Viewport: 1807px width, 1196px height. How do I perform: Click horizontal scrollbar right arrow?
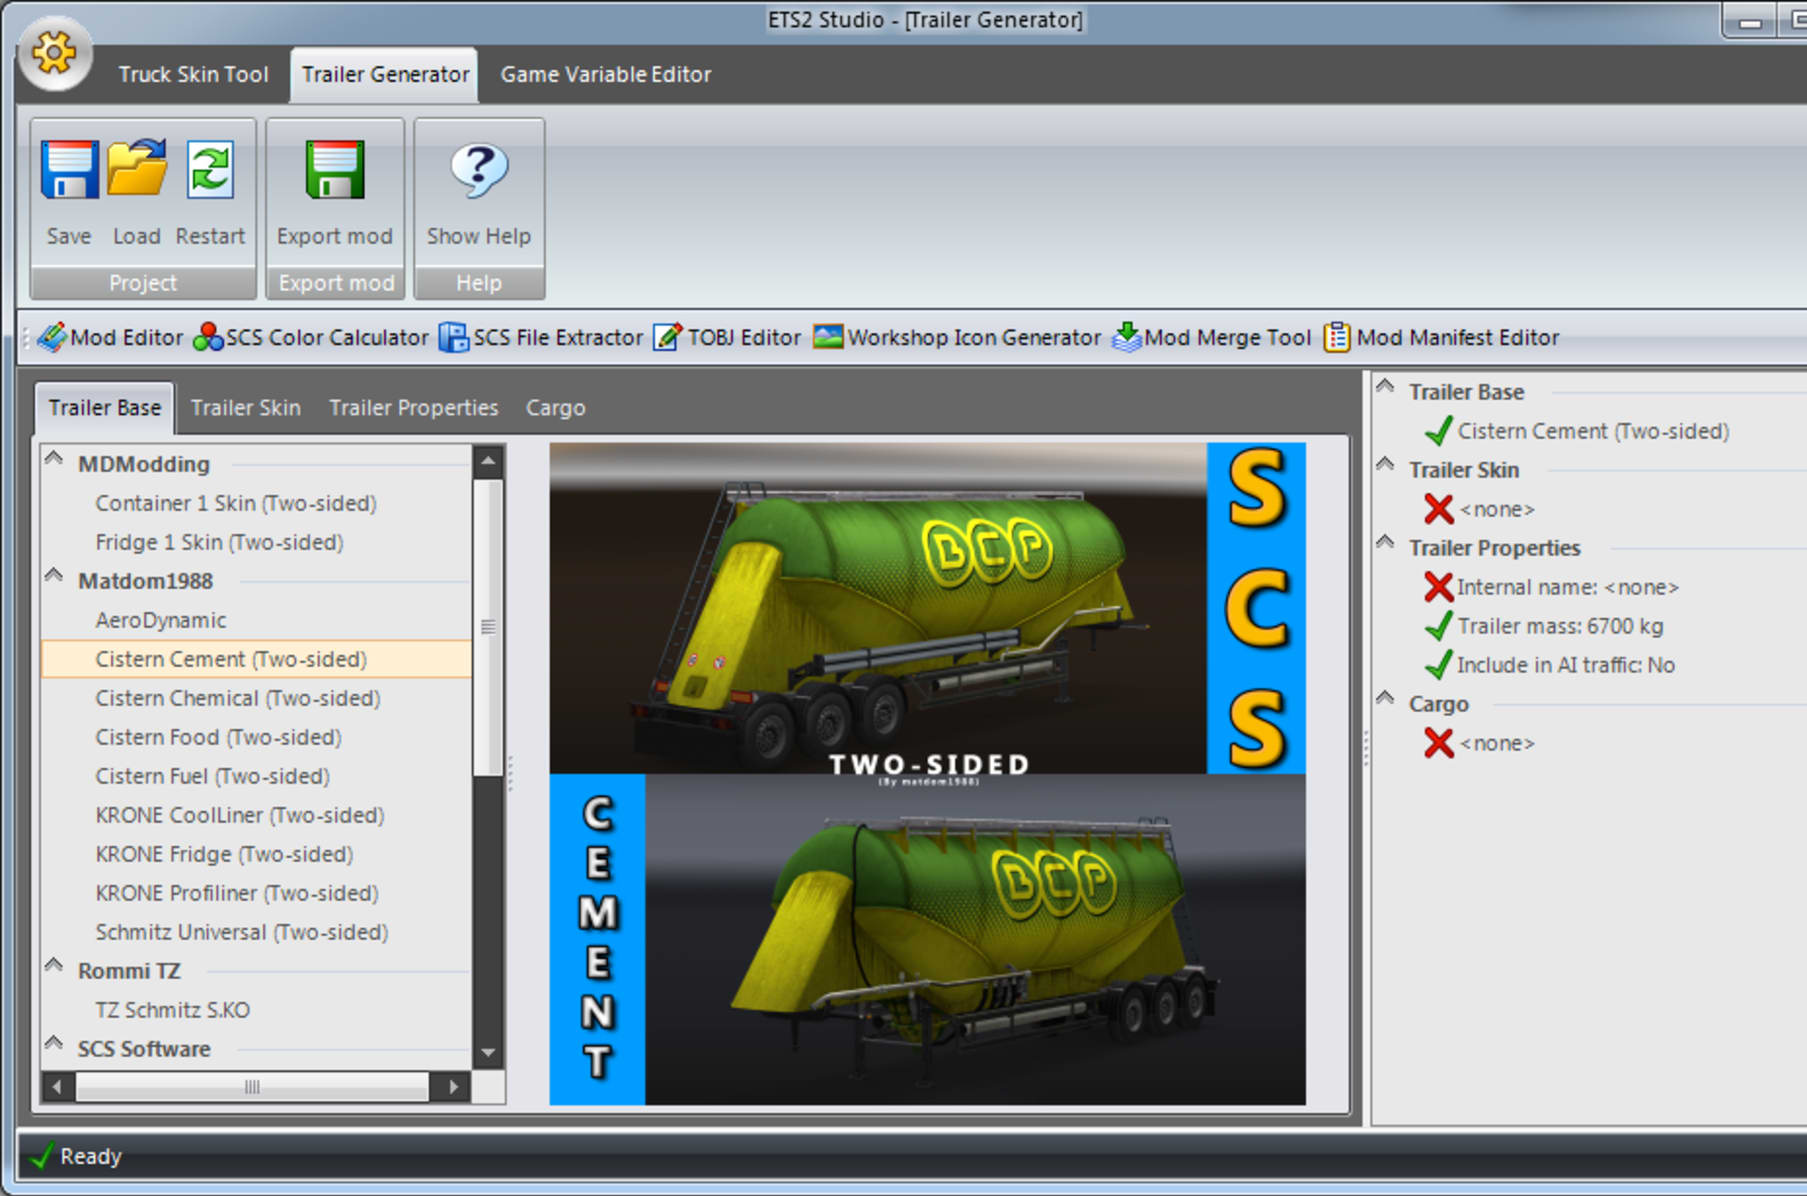pos(453,1086)
